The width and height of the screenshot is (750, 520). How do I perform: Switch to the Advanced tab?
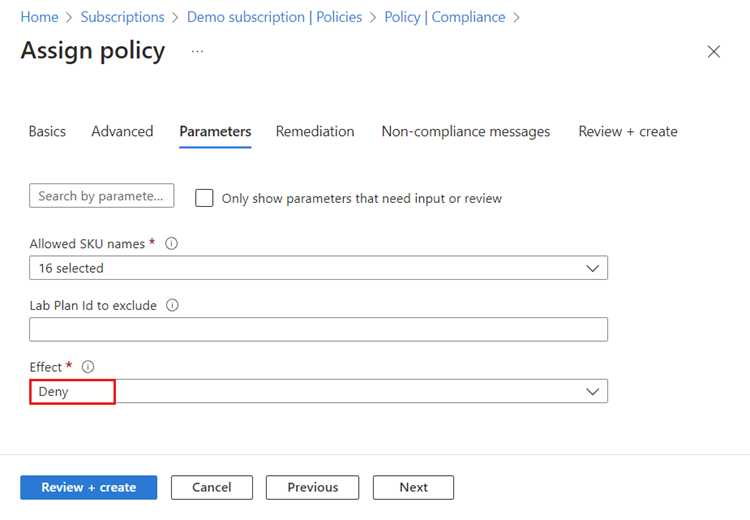[x=122, y=132]
